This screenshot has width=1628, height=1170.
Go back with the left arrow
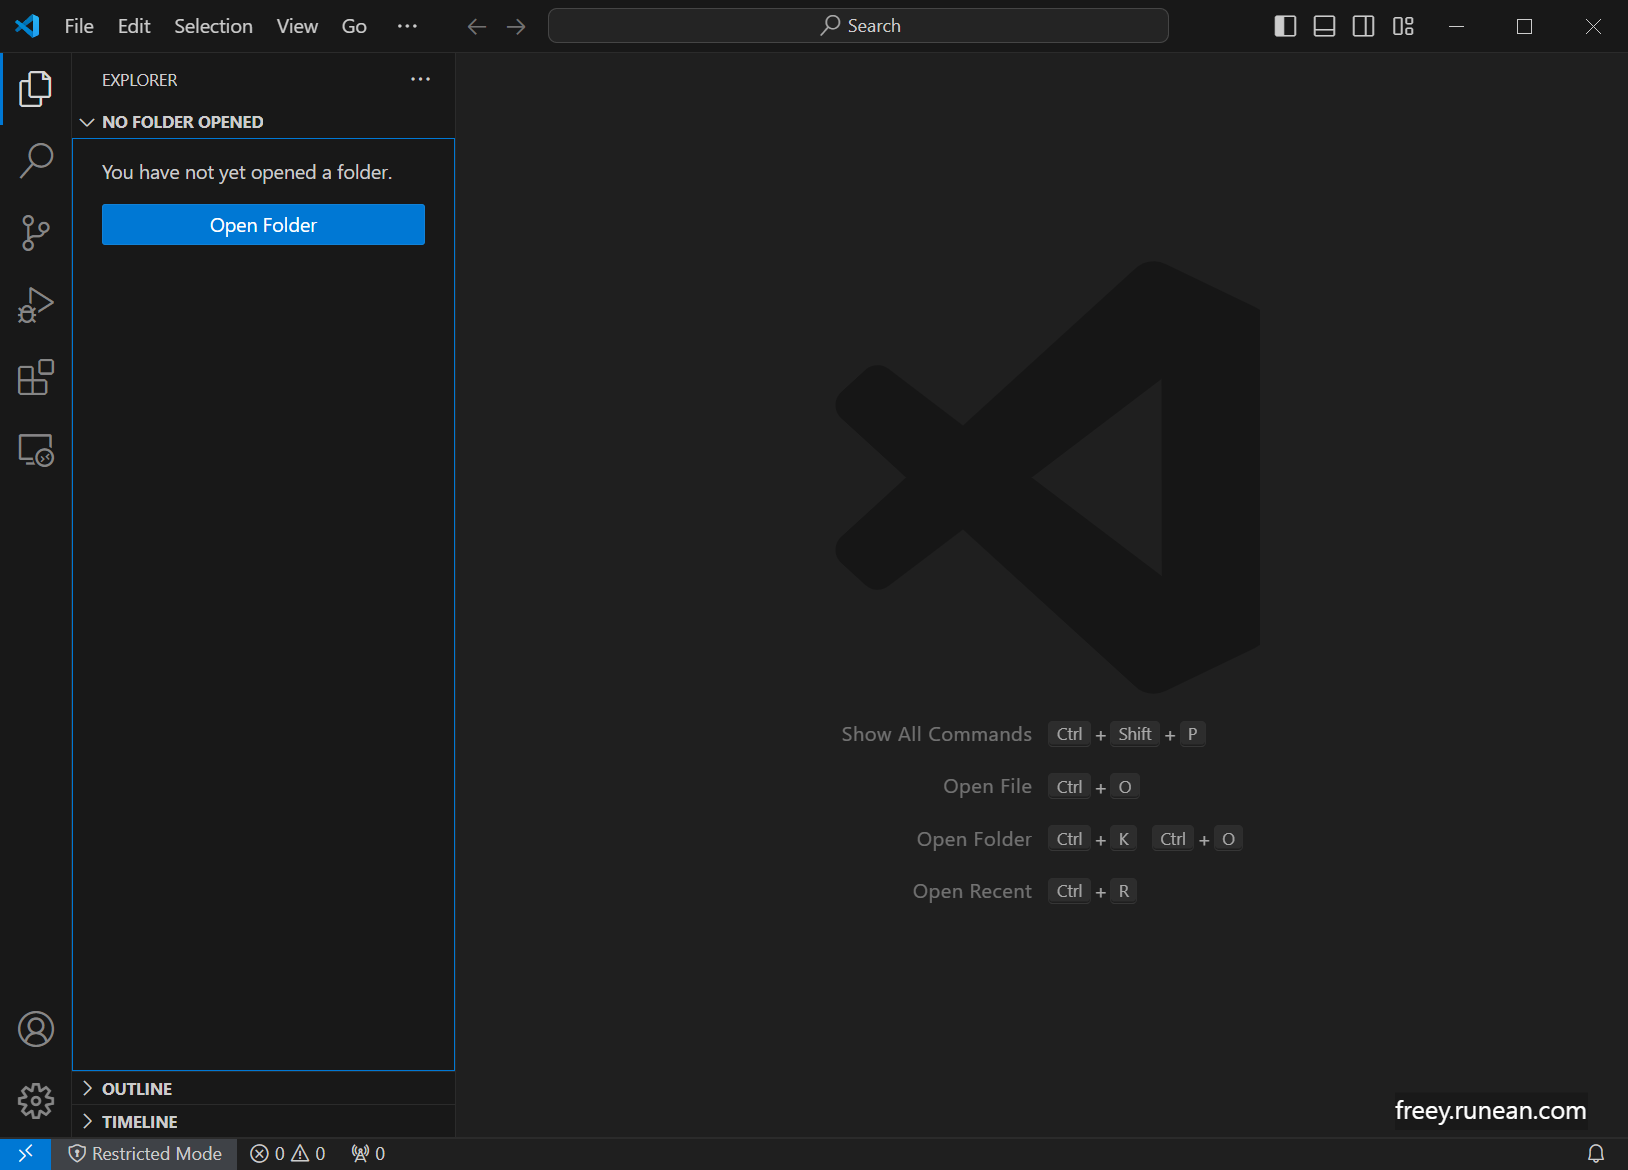pos(477,27)
